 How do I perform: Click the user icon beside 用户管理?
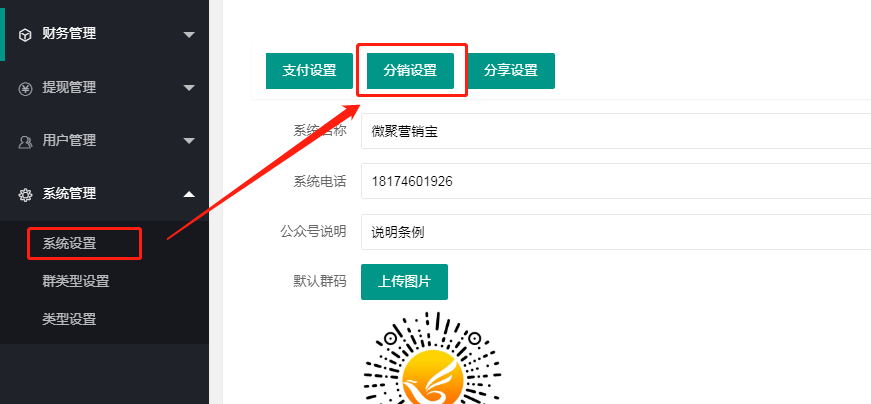[25, 141]
